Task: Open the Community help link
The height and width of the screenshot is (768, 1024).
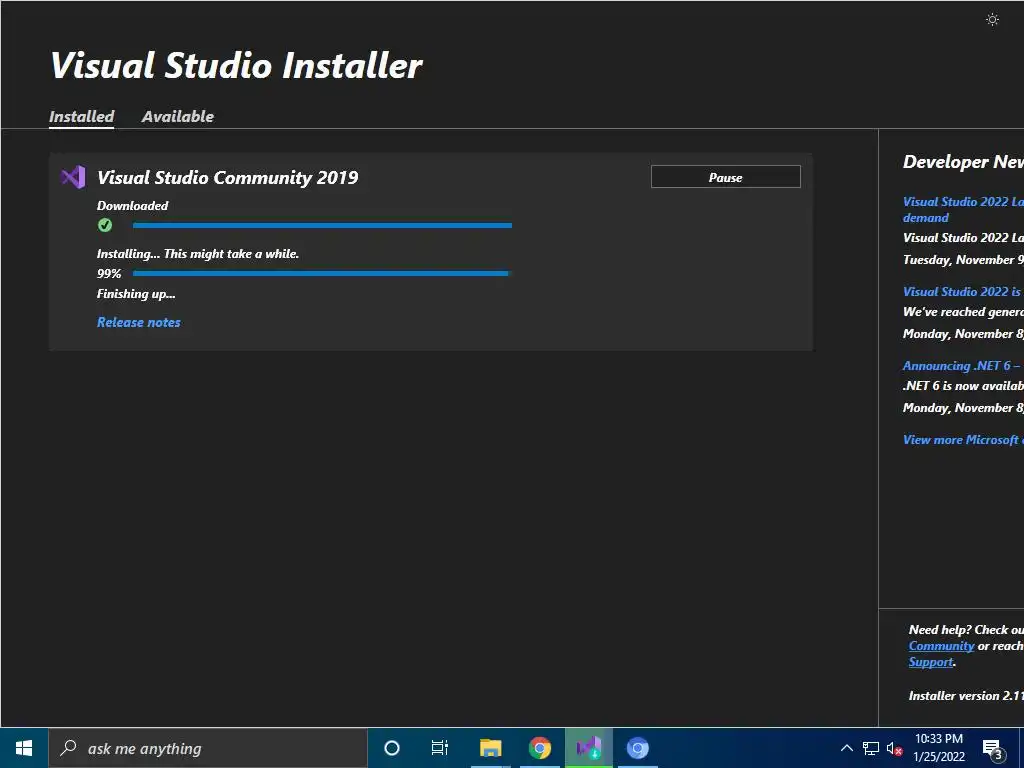Action: pyautogui.click(x=941, y=646)
